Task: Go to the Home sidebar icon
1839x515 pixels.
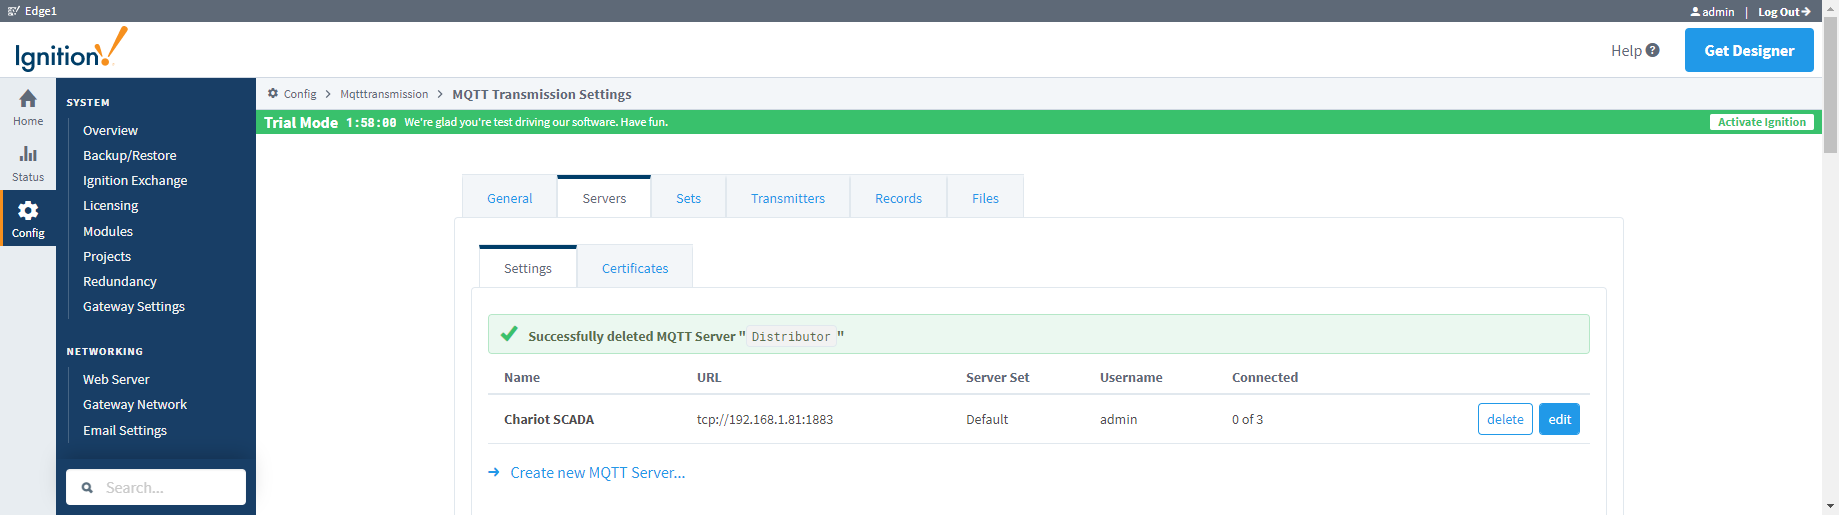Action: click(x=28, y=98)
